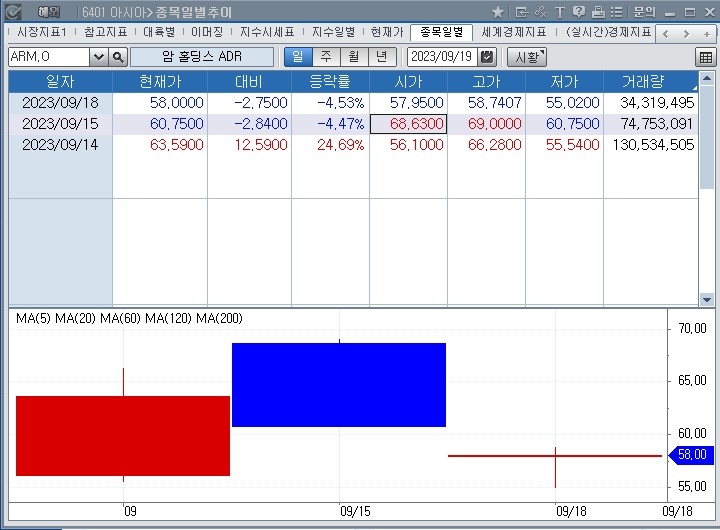Switch to 세계경제지표 tab

pyautogui.click(x=514, y=32)
